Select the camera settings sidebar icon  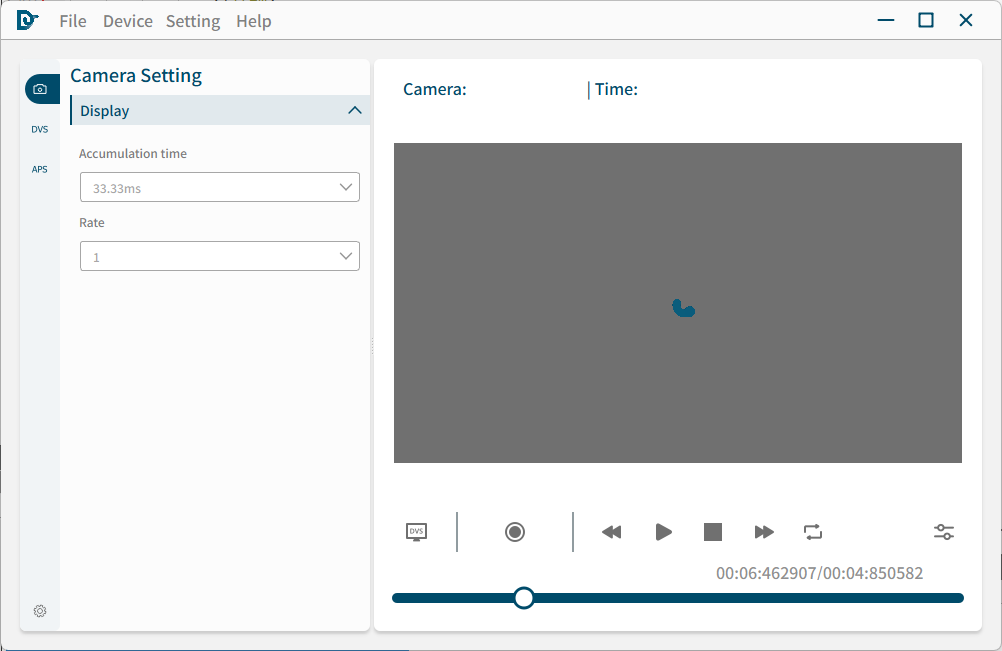click(40, 89)
